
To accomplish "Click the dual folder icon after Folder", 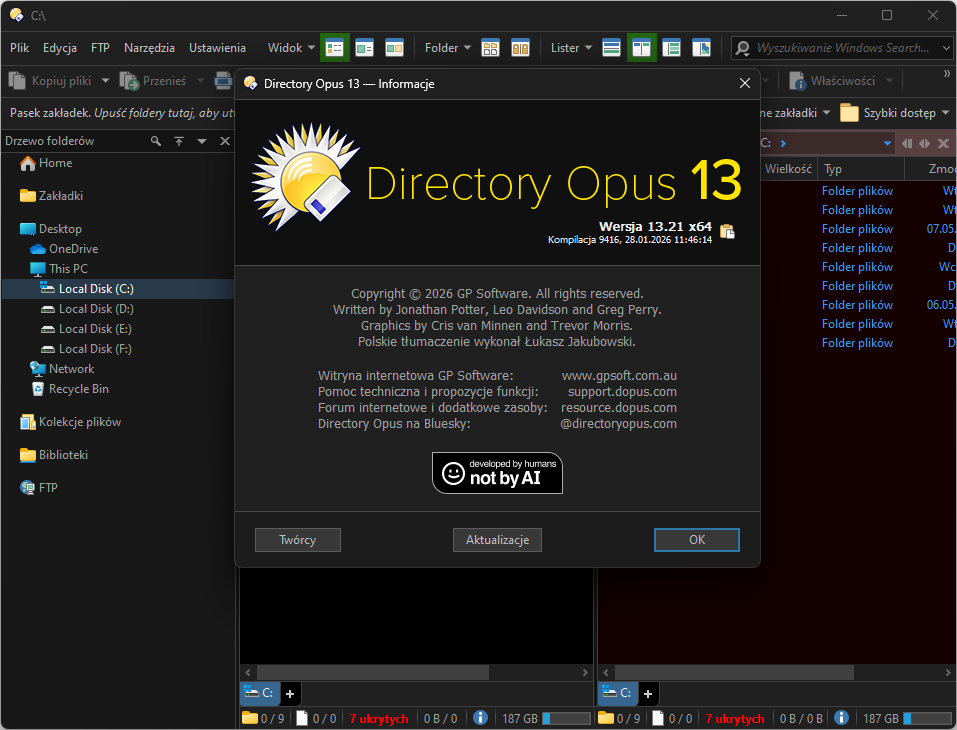I will pyautogui.click(x=520, y=48).
